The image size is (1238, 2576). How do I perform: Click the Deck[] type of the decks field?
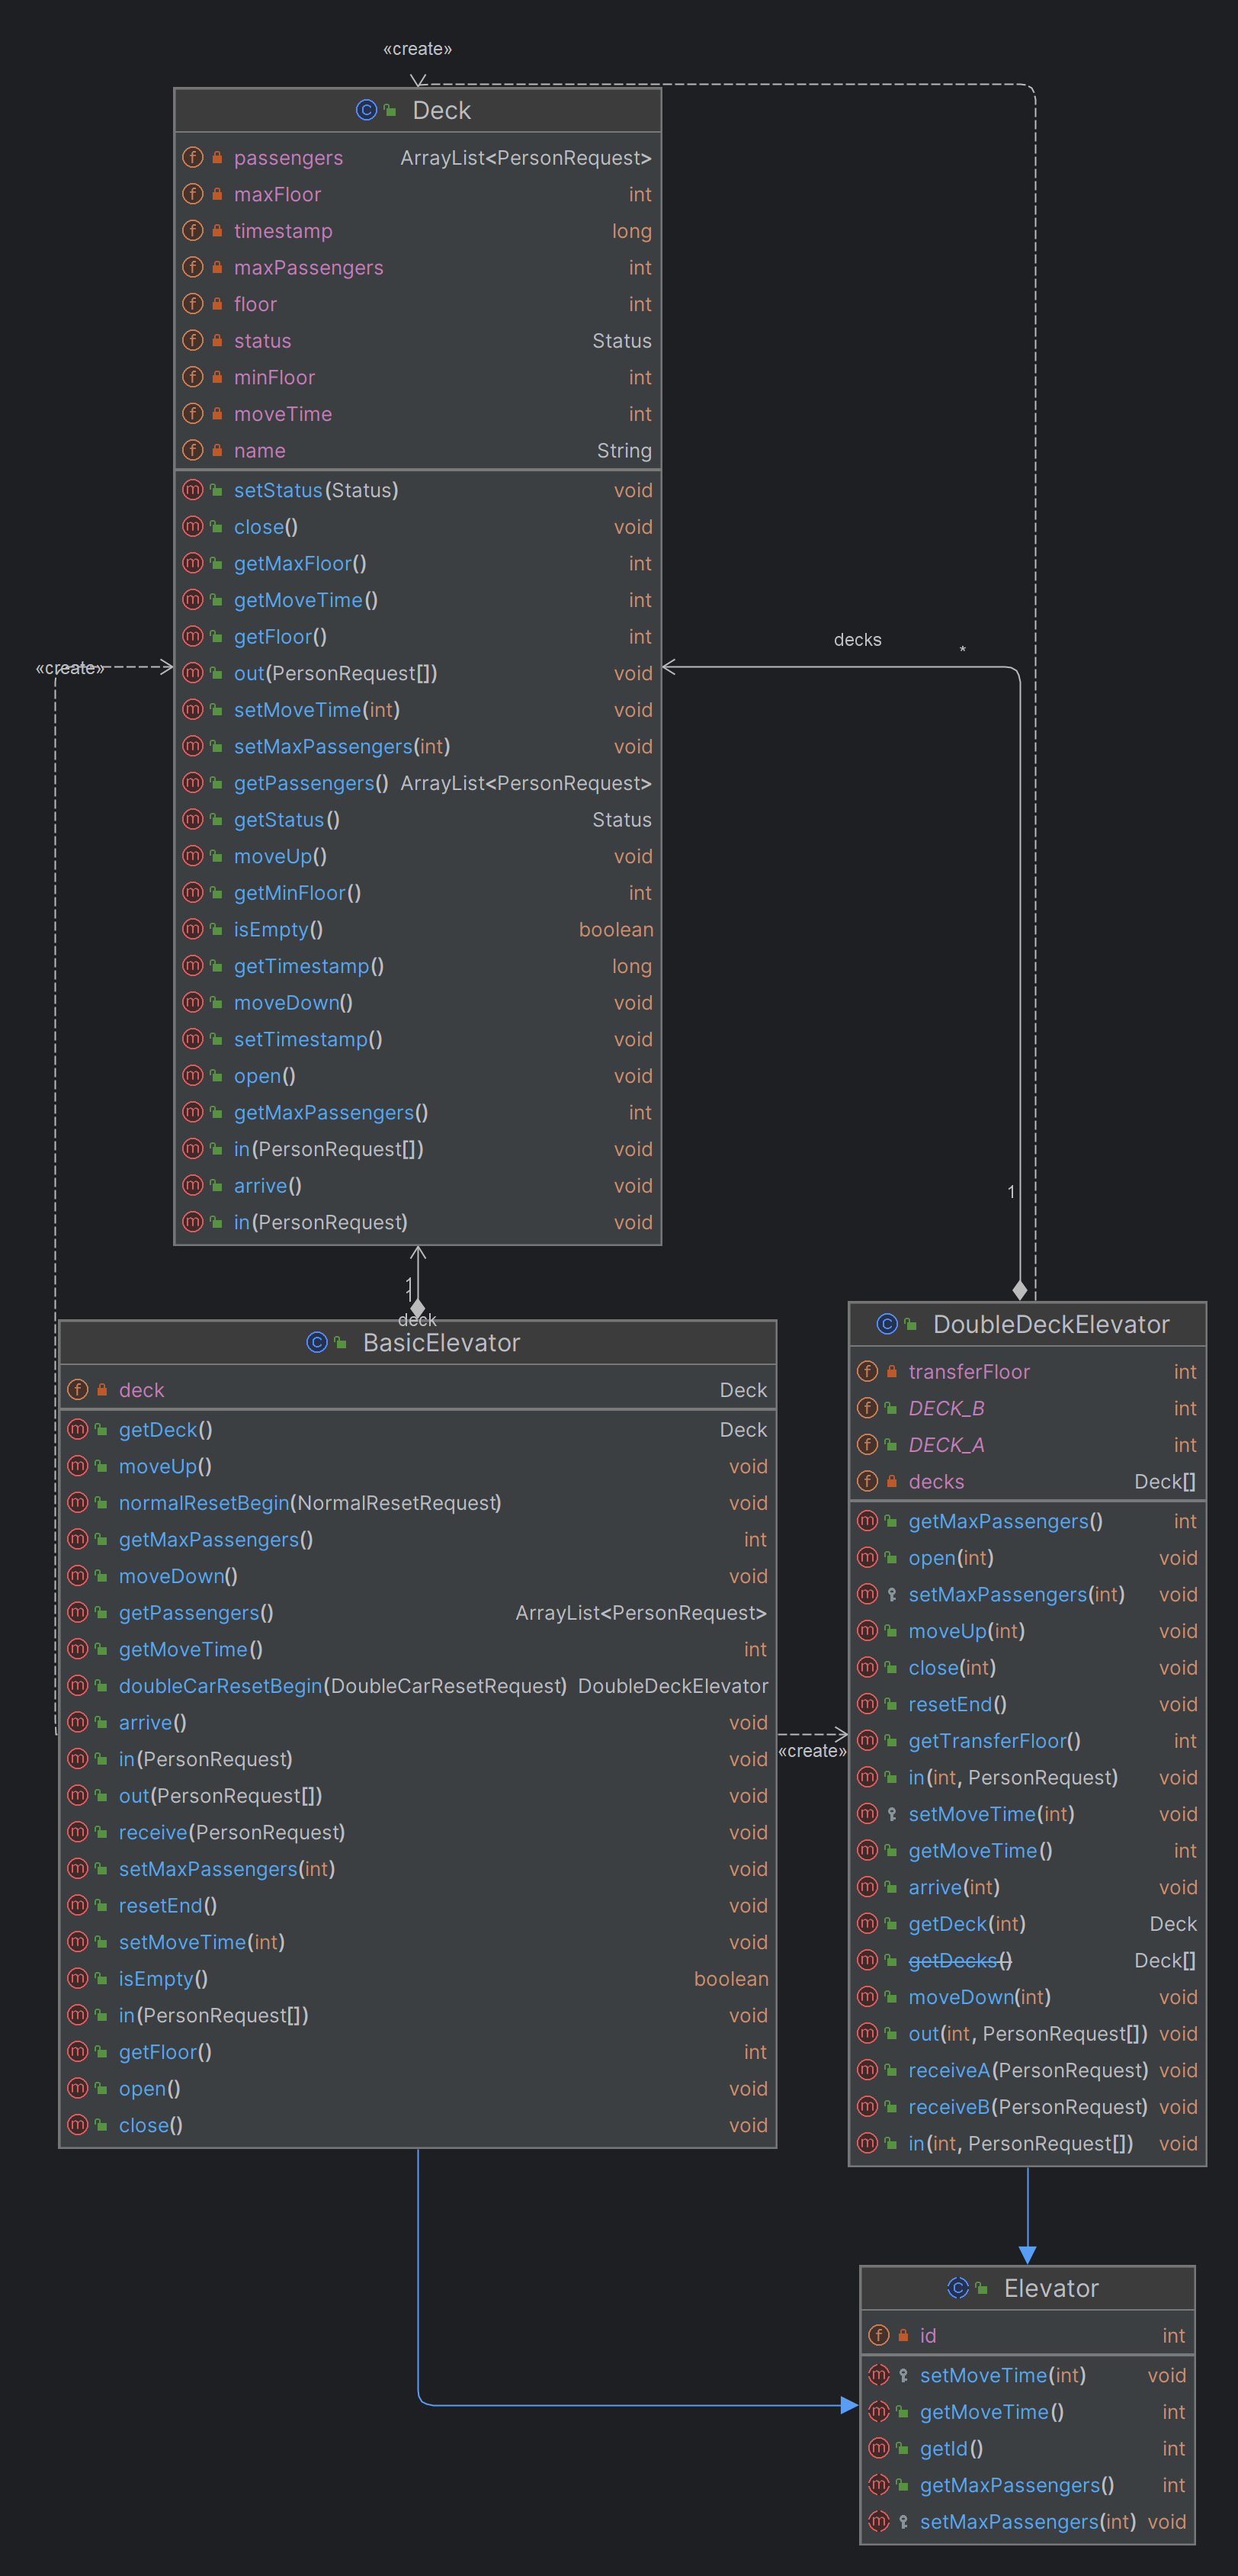coord(1164,1481)
